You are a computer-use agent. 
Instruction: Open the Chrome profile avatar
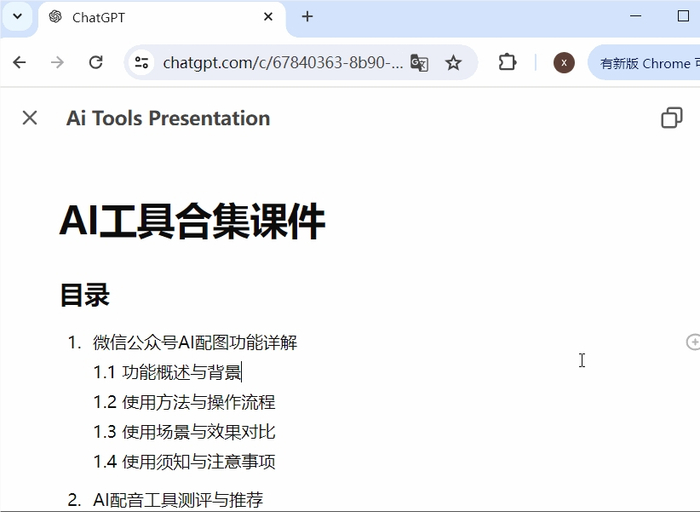tap(564, 63)
